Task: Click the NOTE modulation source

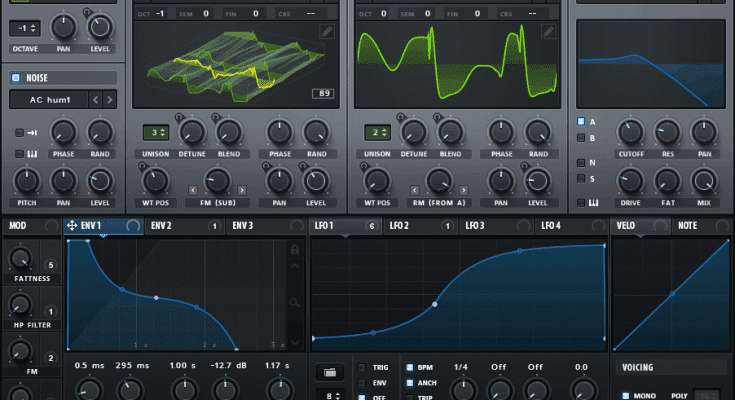Action: (687, 226)
